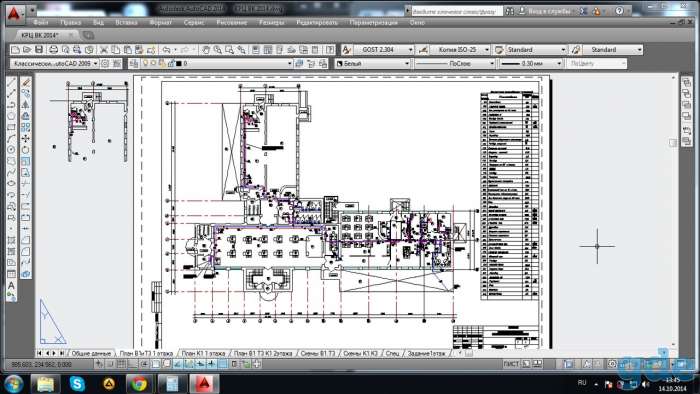Select the Explode modify tool
The height and width of the screenshot is (394, 700).
click(x=26, y=274)
